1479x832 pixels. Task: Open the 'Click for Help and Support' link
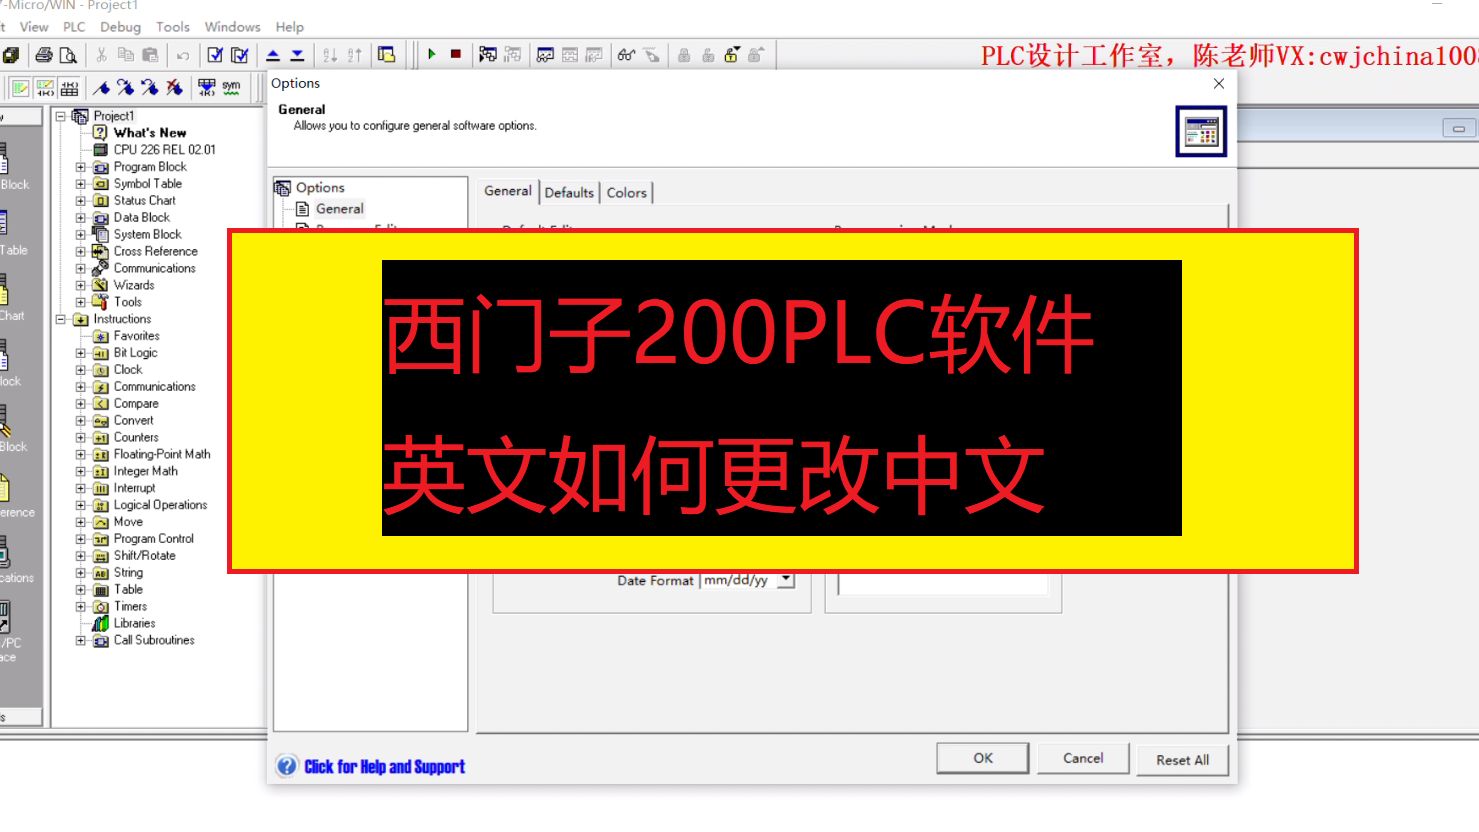pos(384,767)
